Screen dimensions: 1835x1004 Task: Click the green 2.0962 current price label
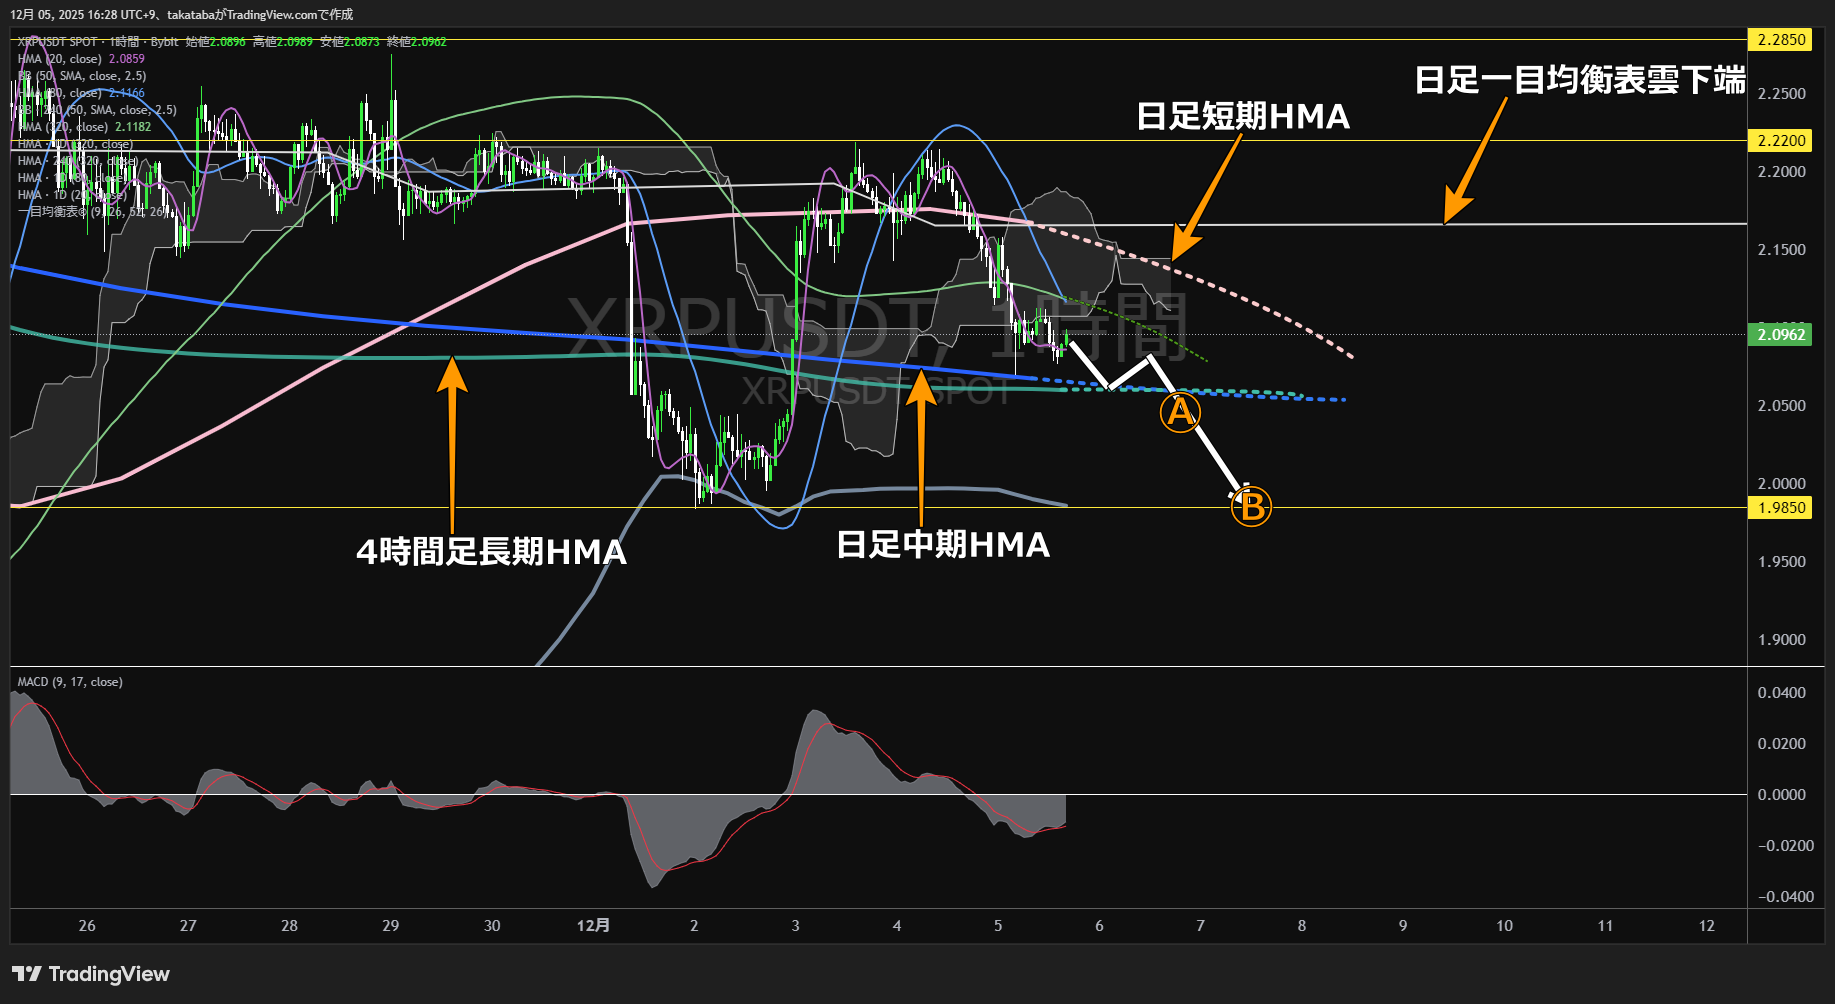[x=1781, y=334]
